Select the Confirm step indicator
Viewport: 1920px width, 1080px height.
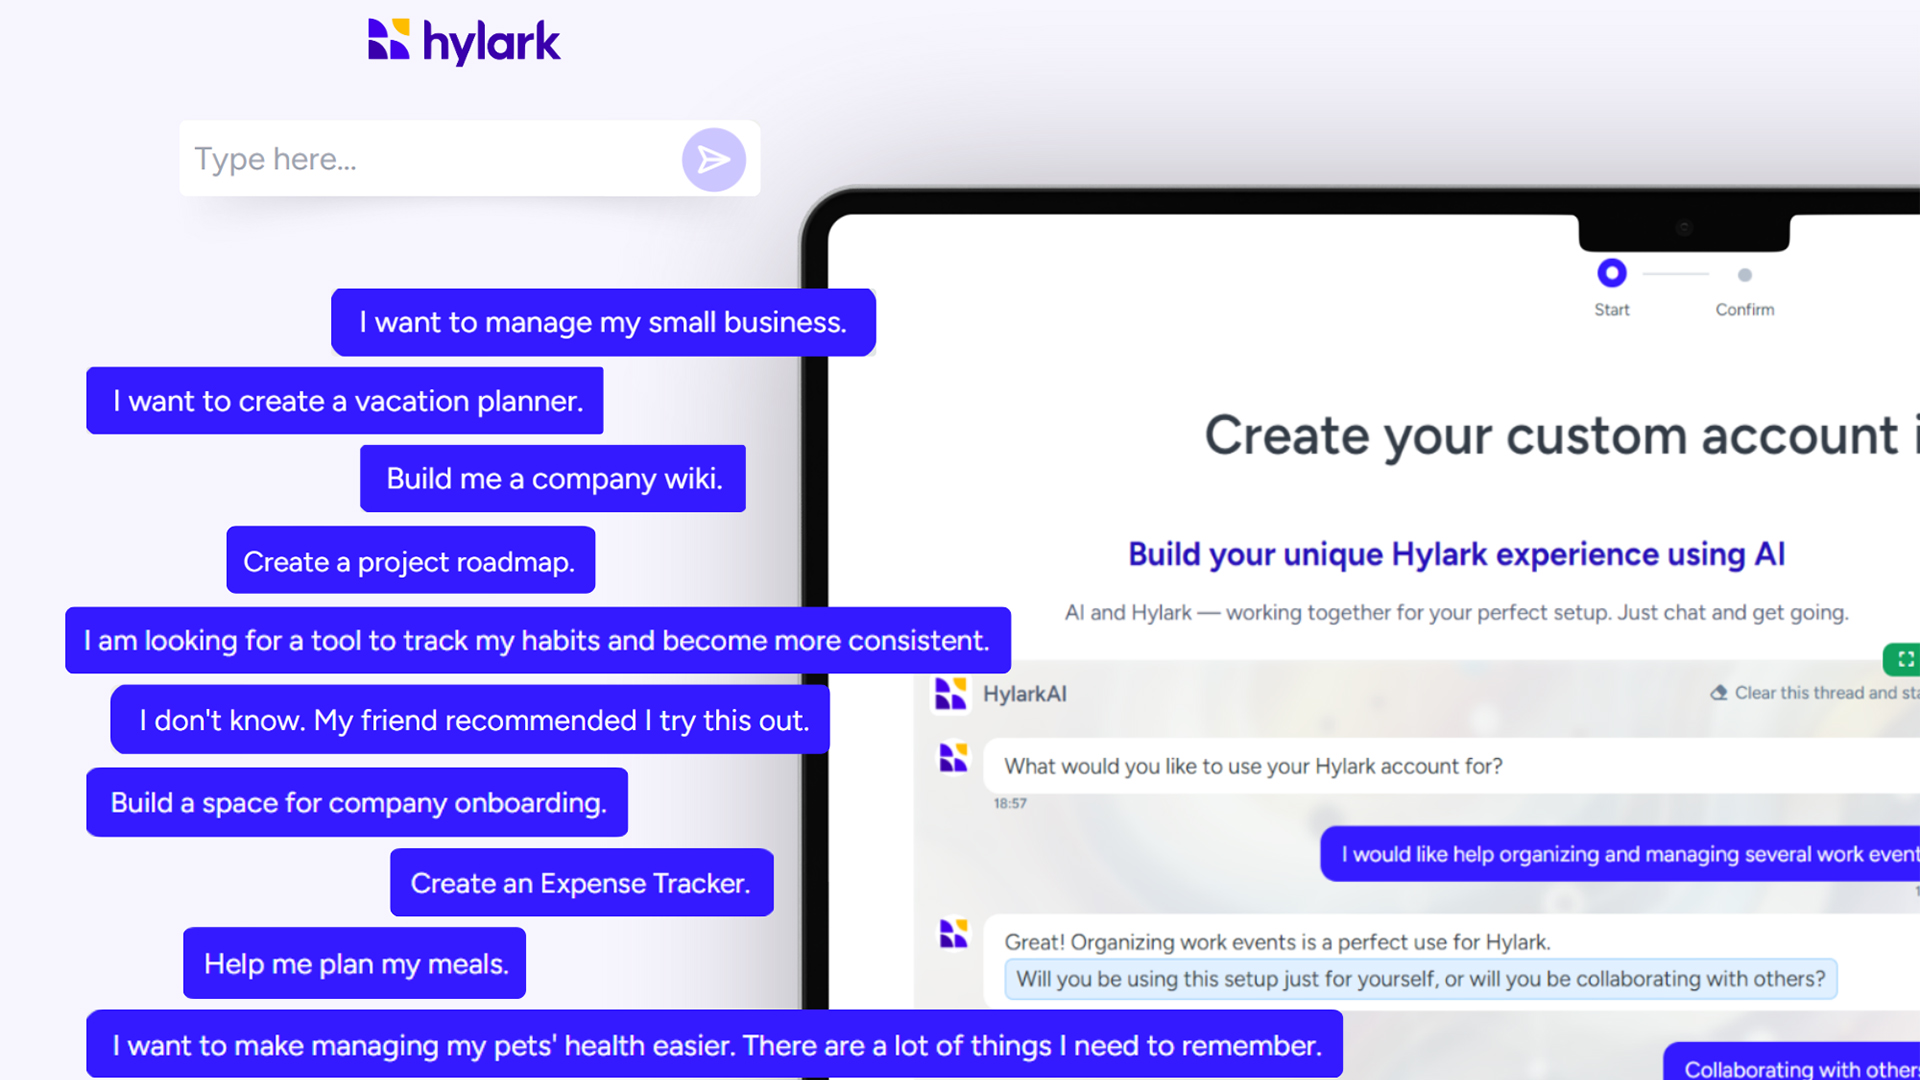(1745, 275)
